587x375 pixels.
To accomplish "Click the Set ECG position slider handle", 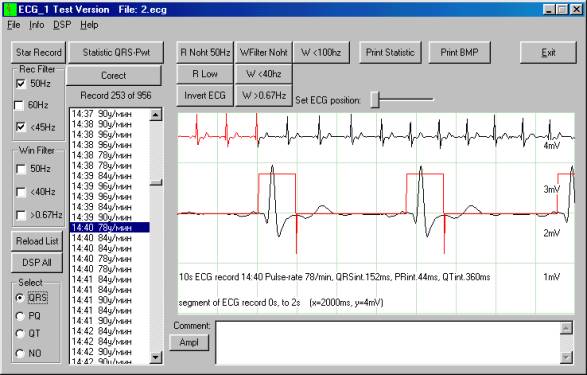I will (375, 100).
